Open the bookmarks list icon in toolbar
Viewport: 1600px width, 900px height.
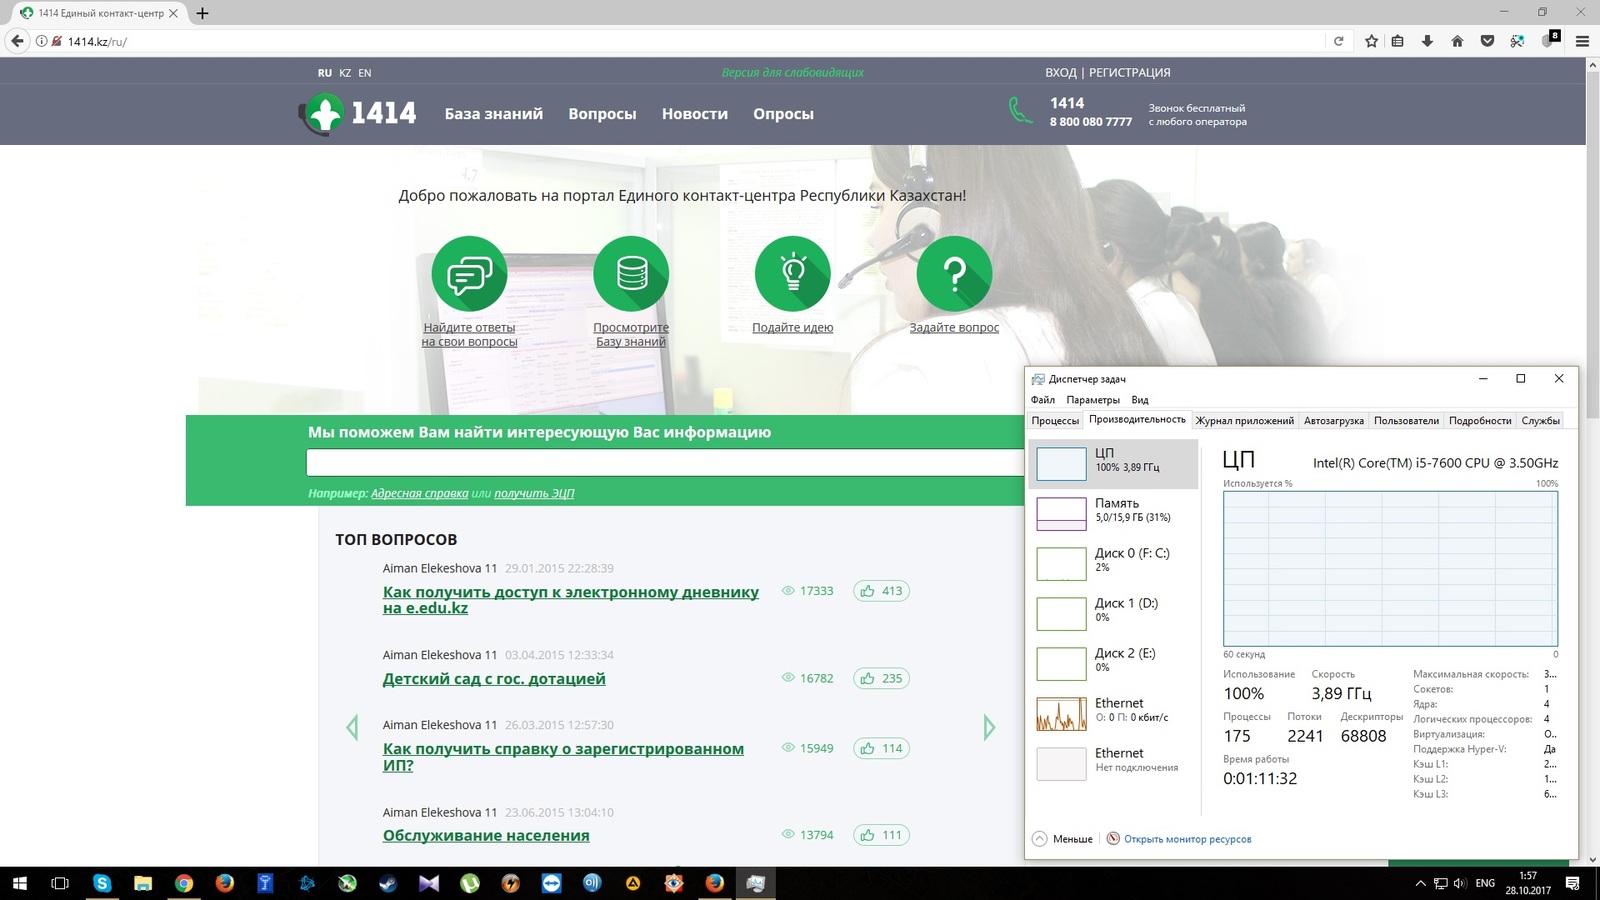coord(1398,41)
